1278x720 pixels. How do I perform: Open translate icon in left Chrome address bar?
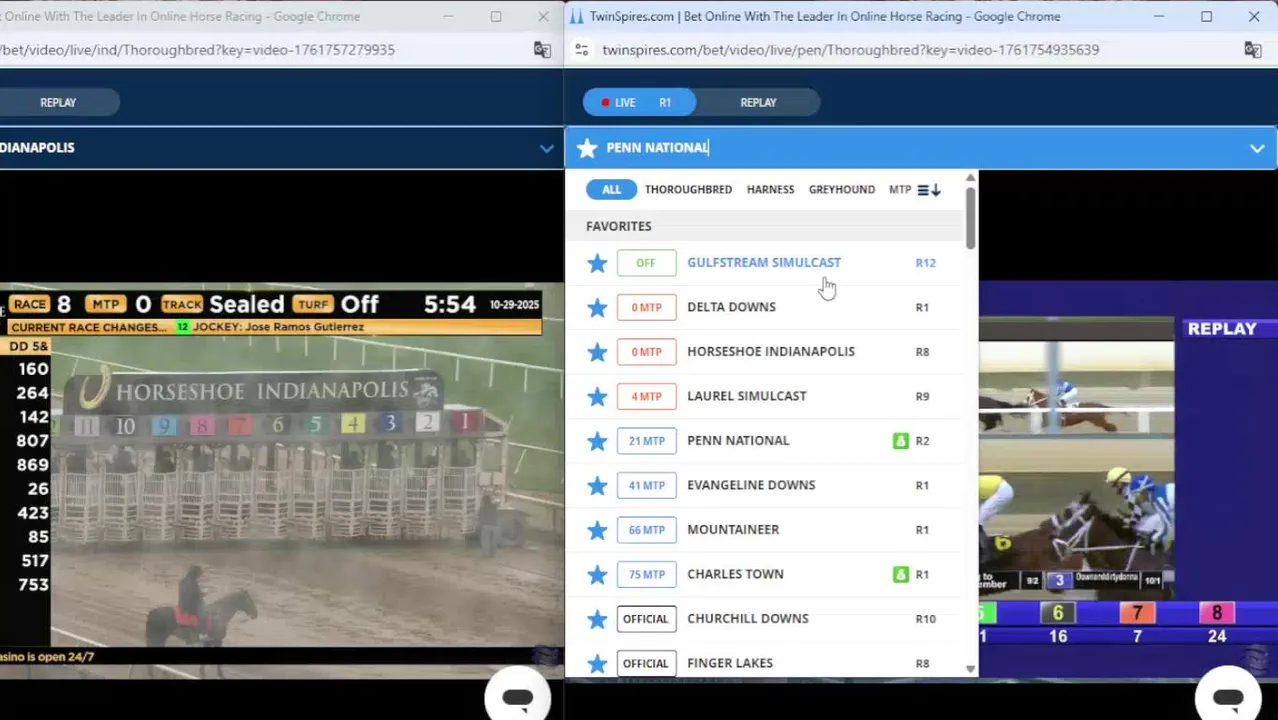tap(542, 50)
